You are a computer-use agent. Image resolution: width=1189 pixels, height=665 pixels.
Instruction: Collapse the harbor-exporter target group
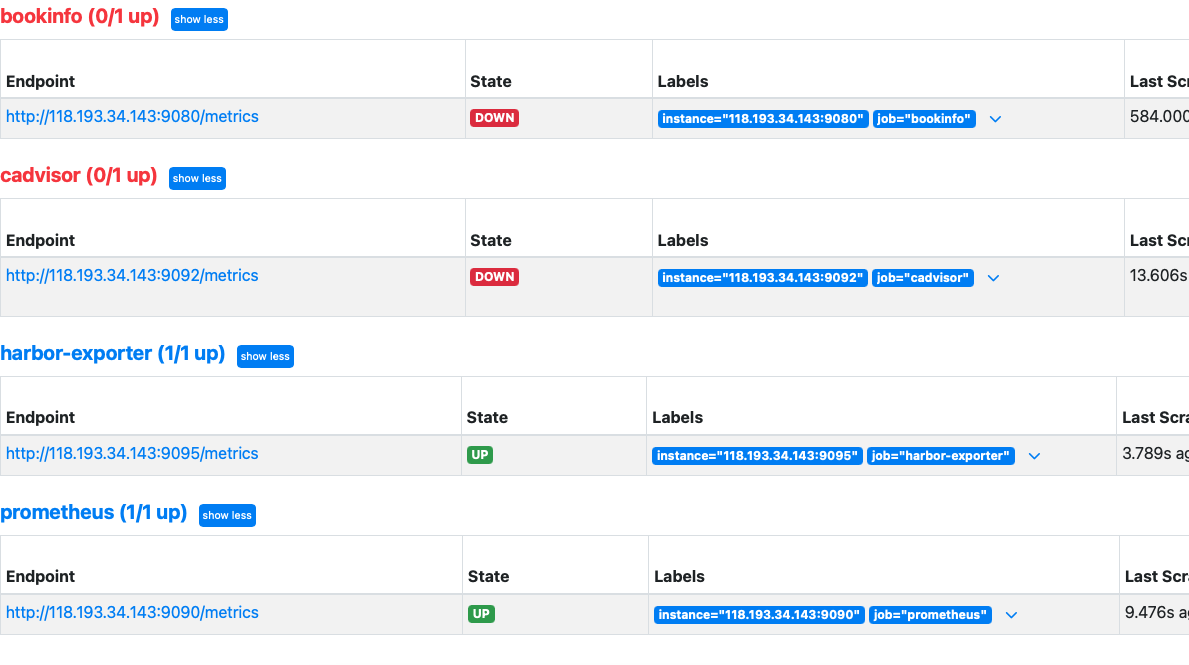pos(265,356)
